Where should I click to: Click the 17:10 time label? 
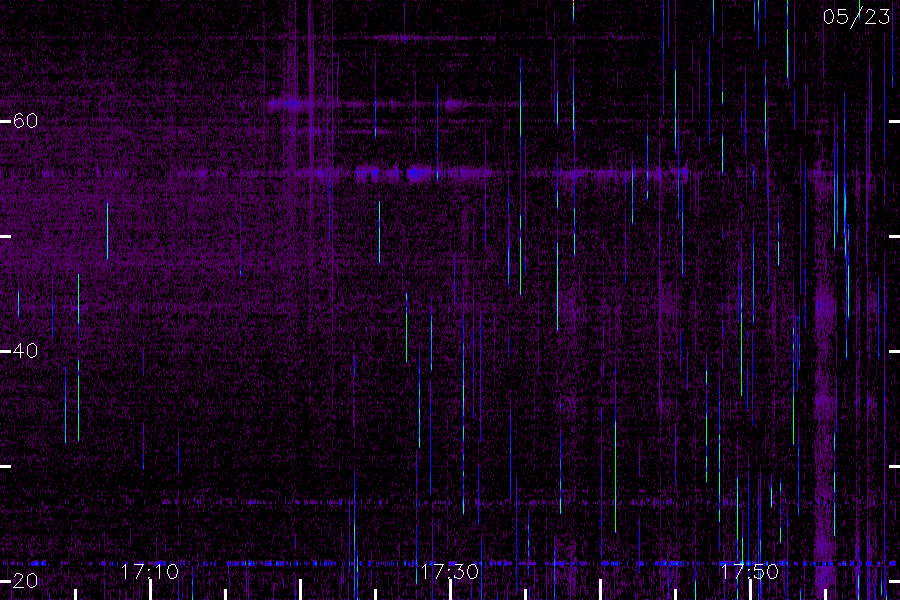(150, 572)
